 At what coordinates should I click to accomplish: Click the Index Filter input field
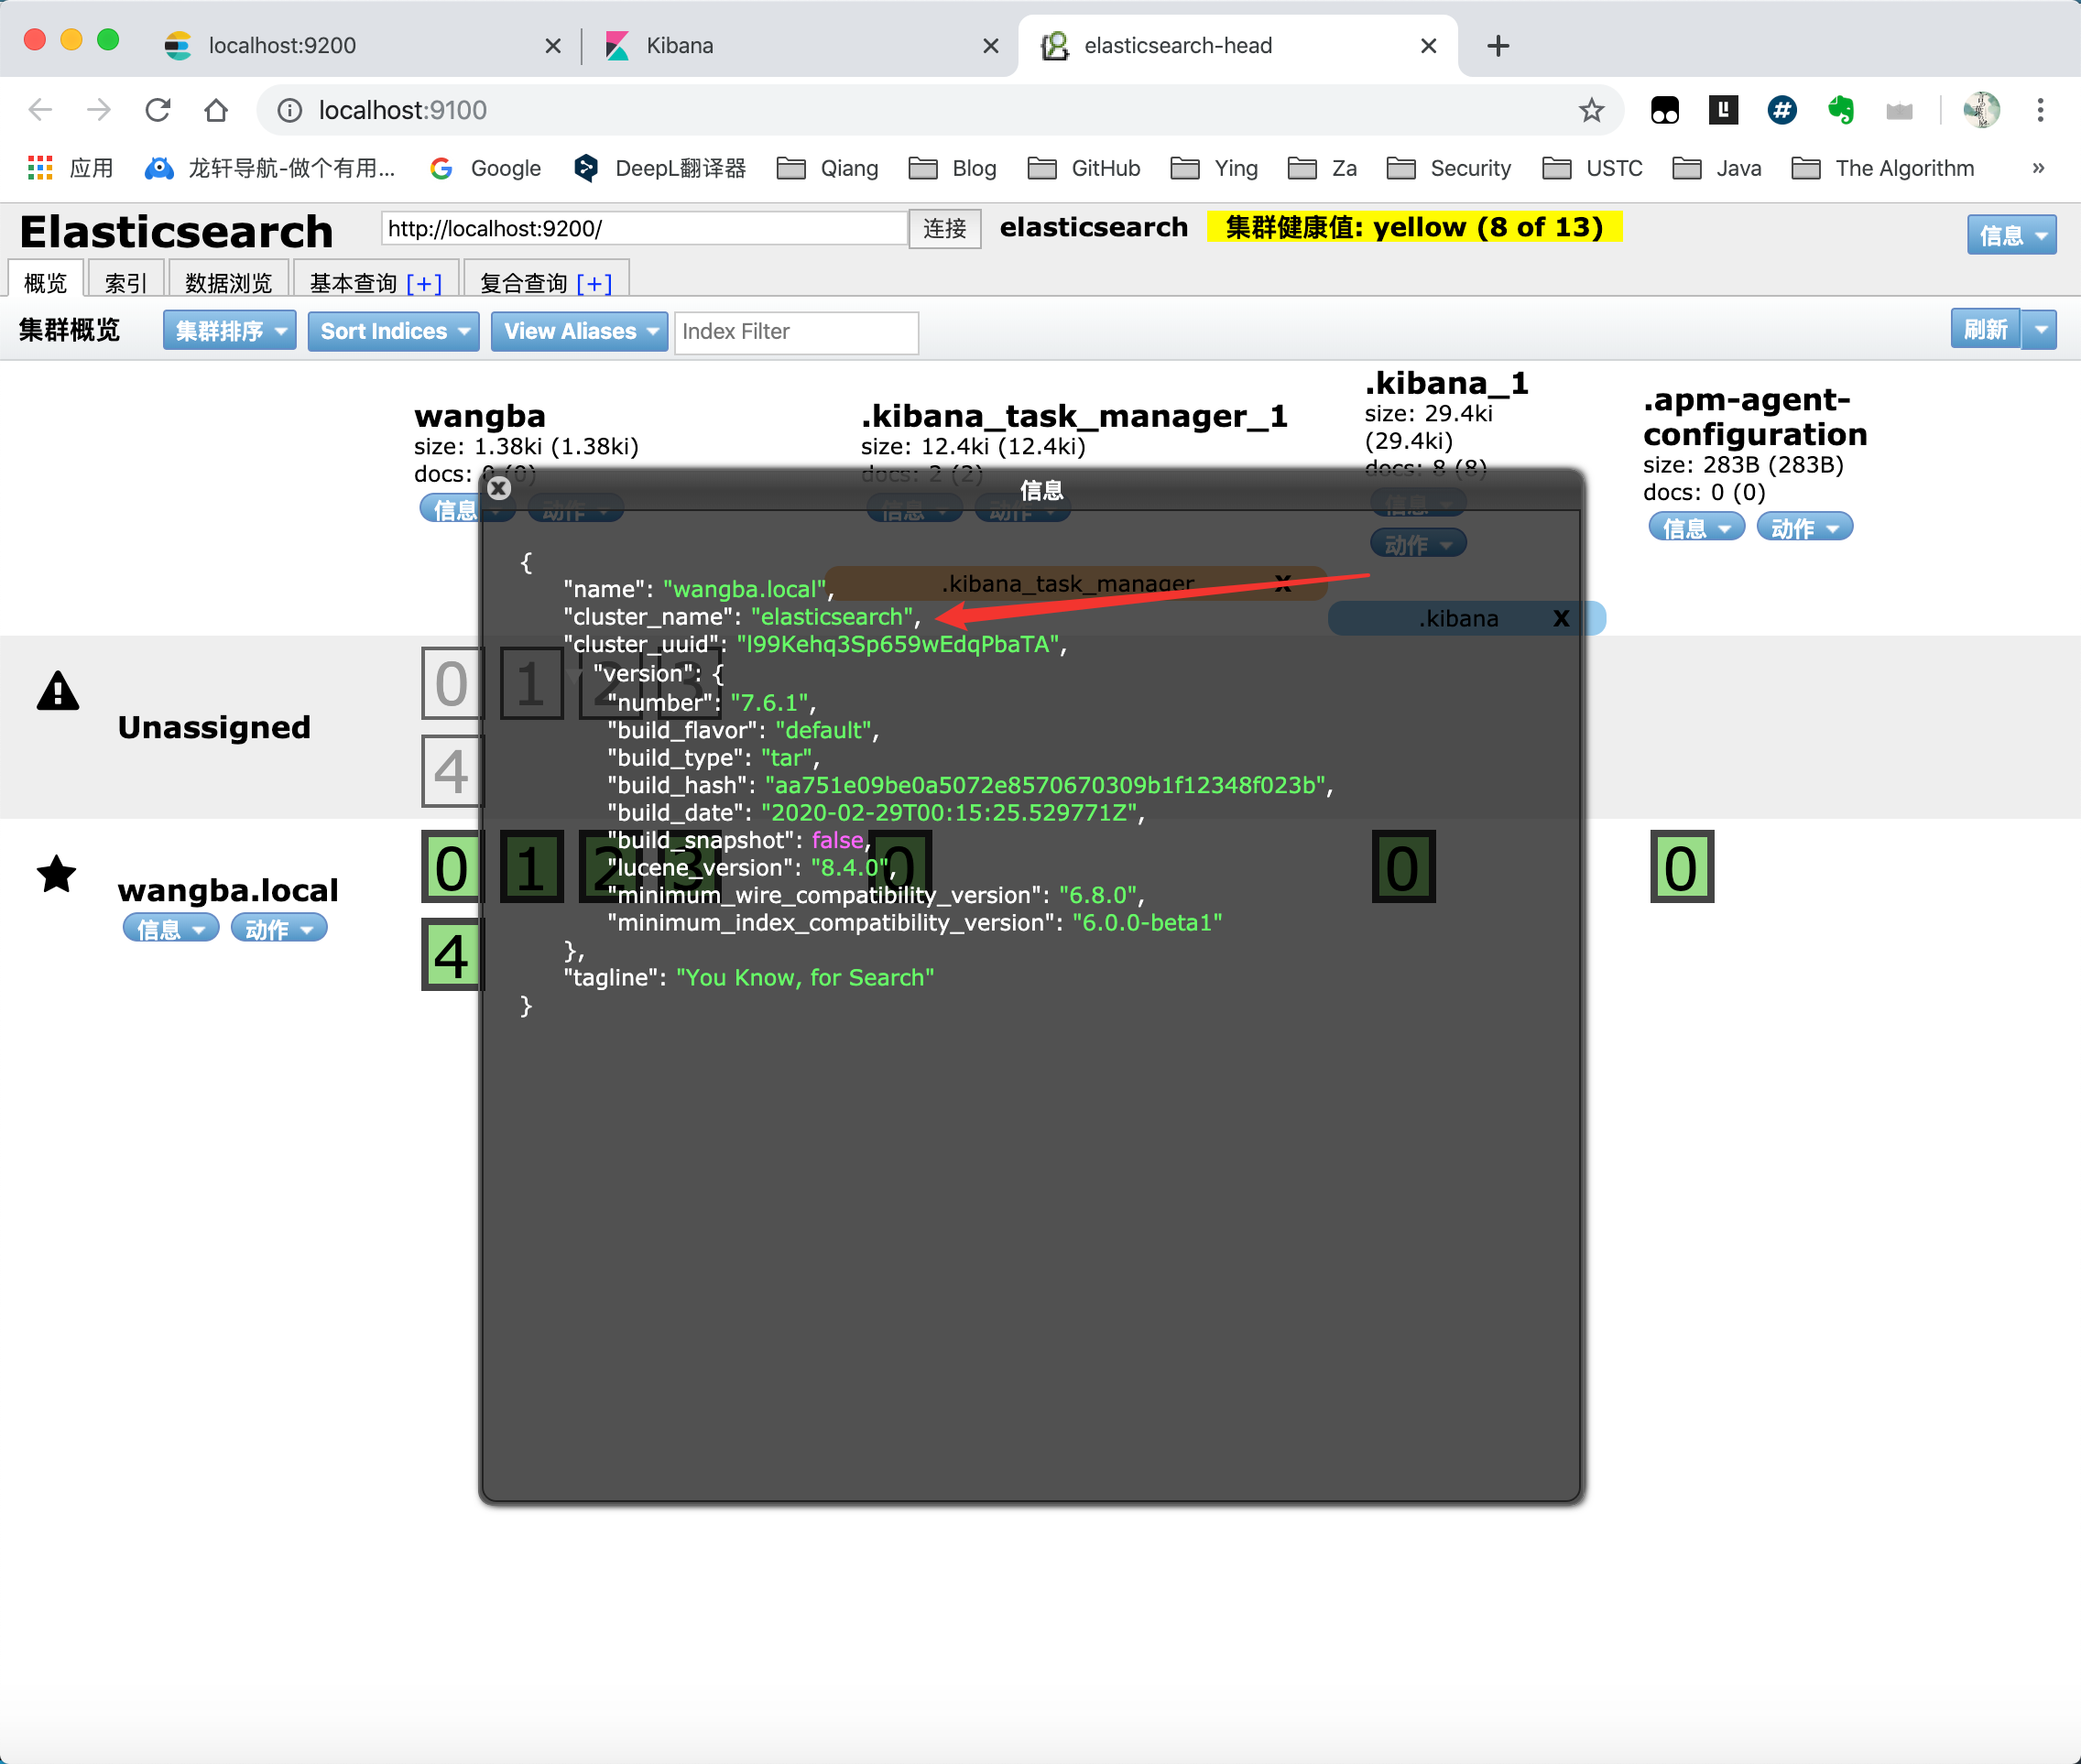point(796,332)
